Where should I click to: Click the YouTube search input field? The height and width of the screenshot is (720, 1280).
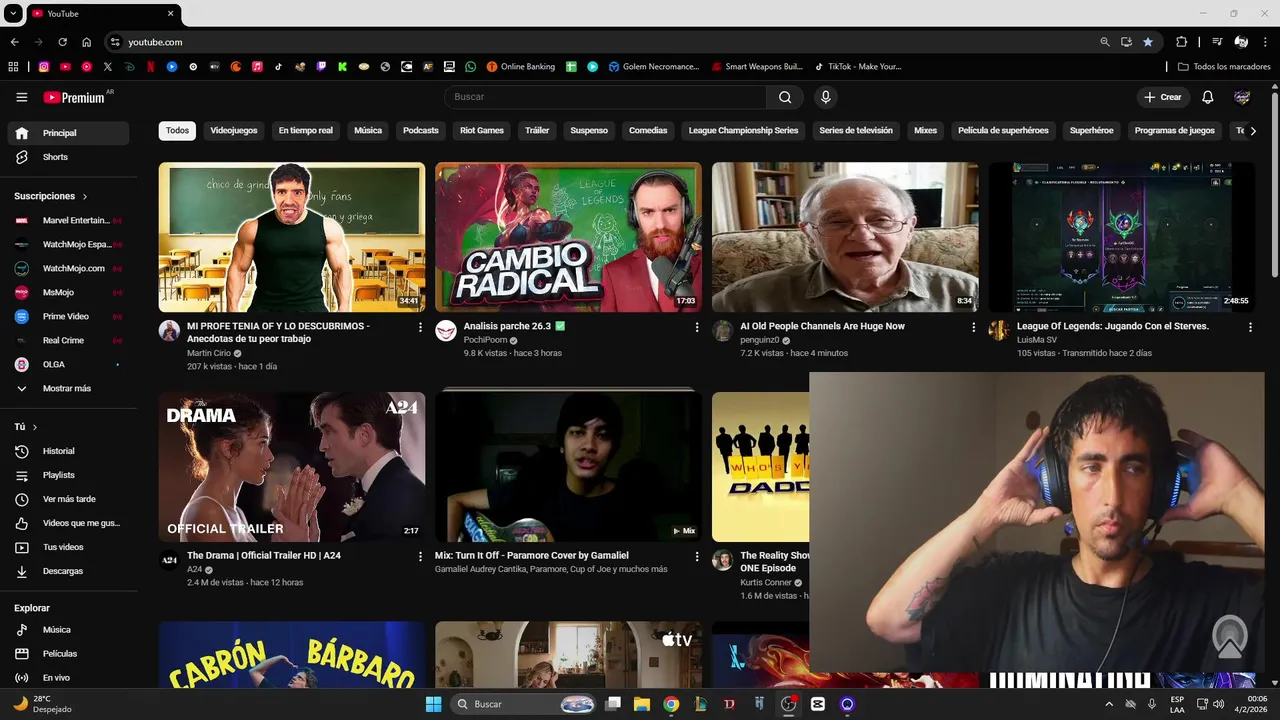tap(605, 97)
